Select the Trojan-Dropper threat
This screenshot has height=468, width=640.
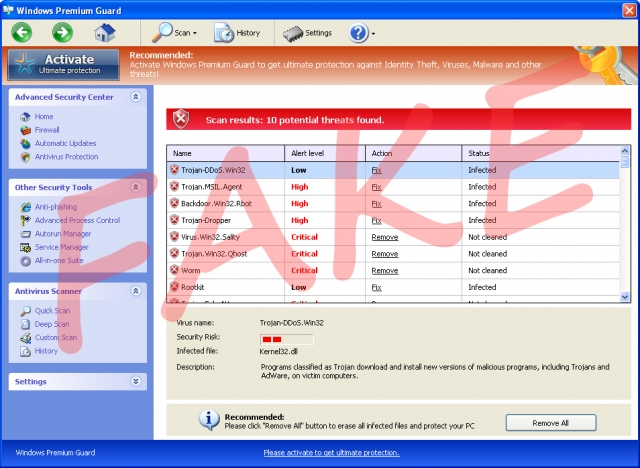tap(393, 220)
